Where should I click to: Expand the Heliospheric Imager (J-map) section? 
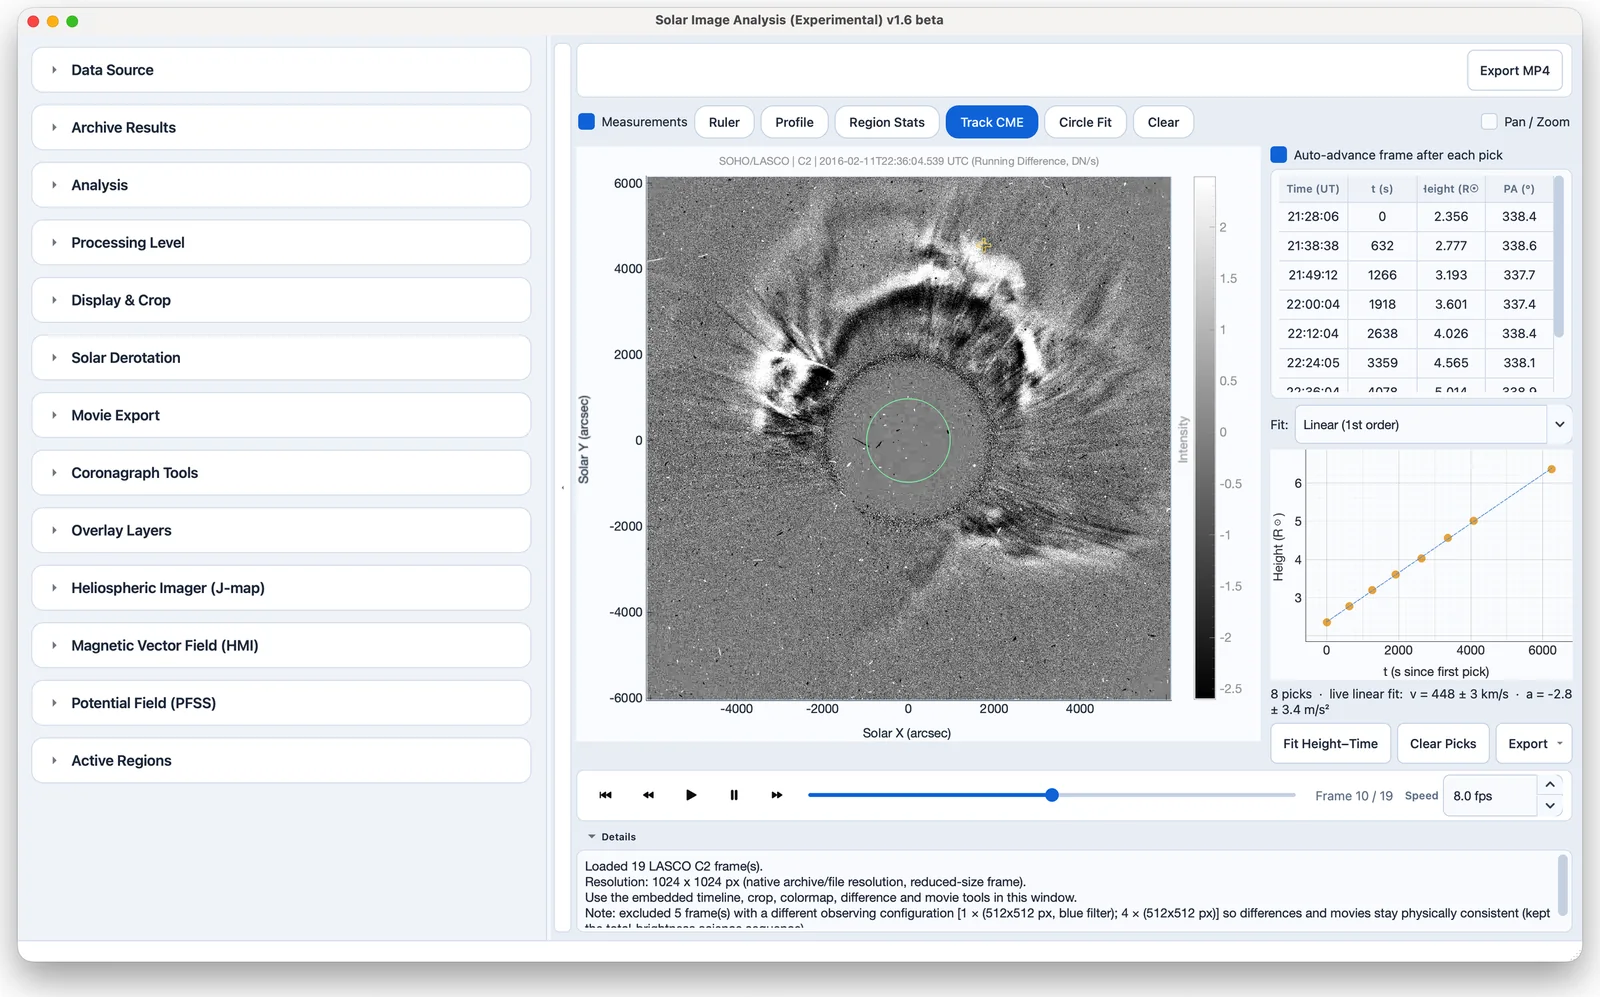[281, 588]
